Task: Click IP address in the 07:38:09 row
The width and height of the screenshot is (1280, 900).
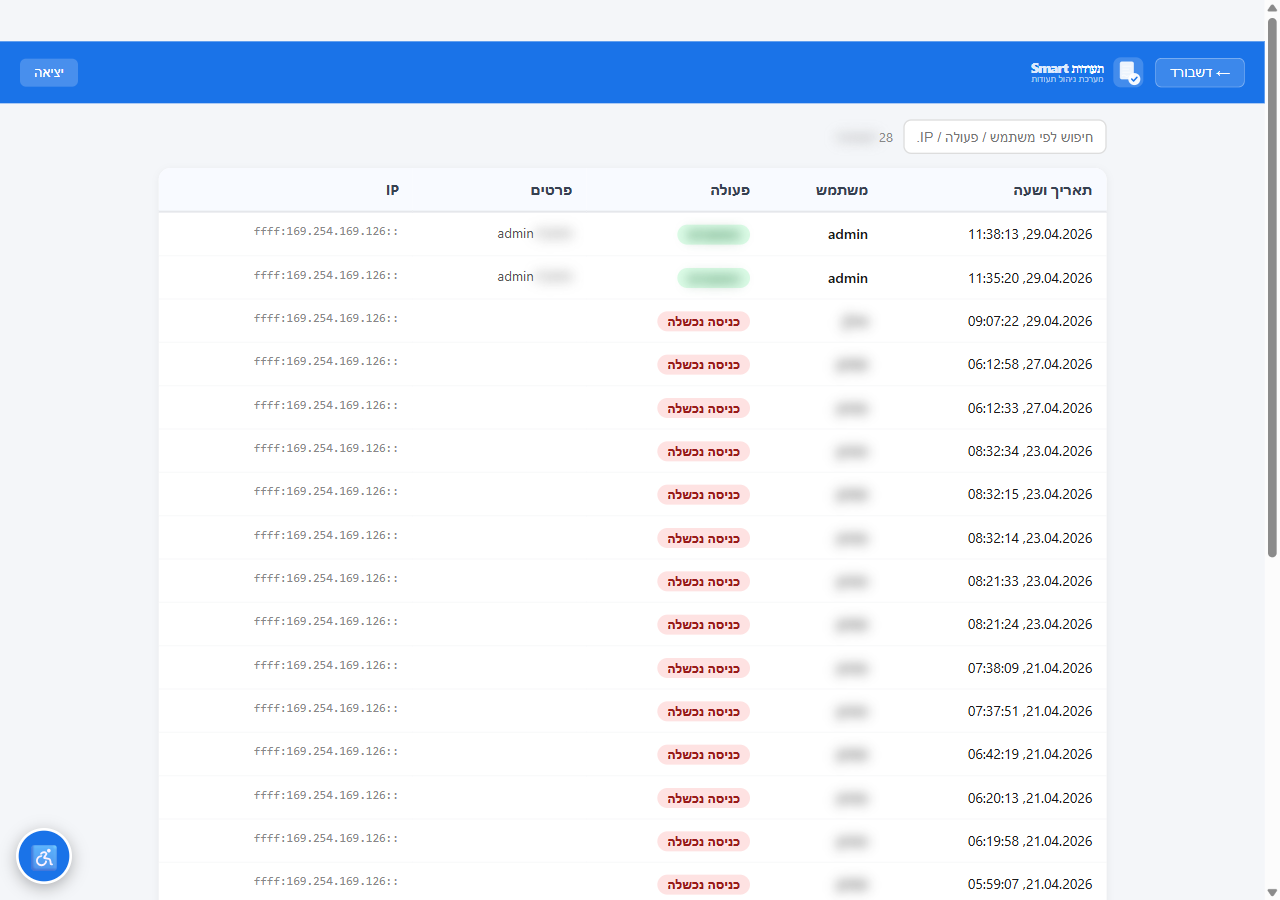Action: (x=326, y=665)
